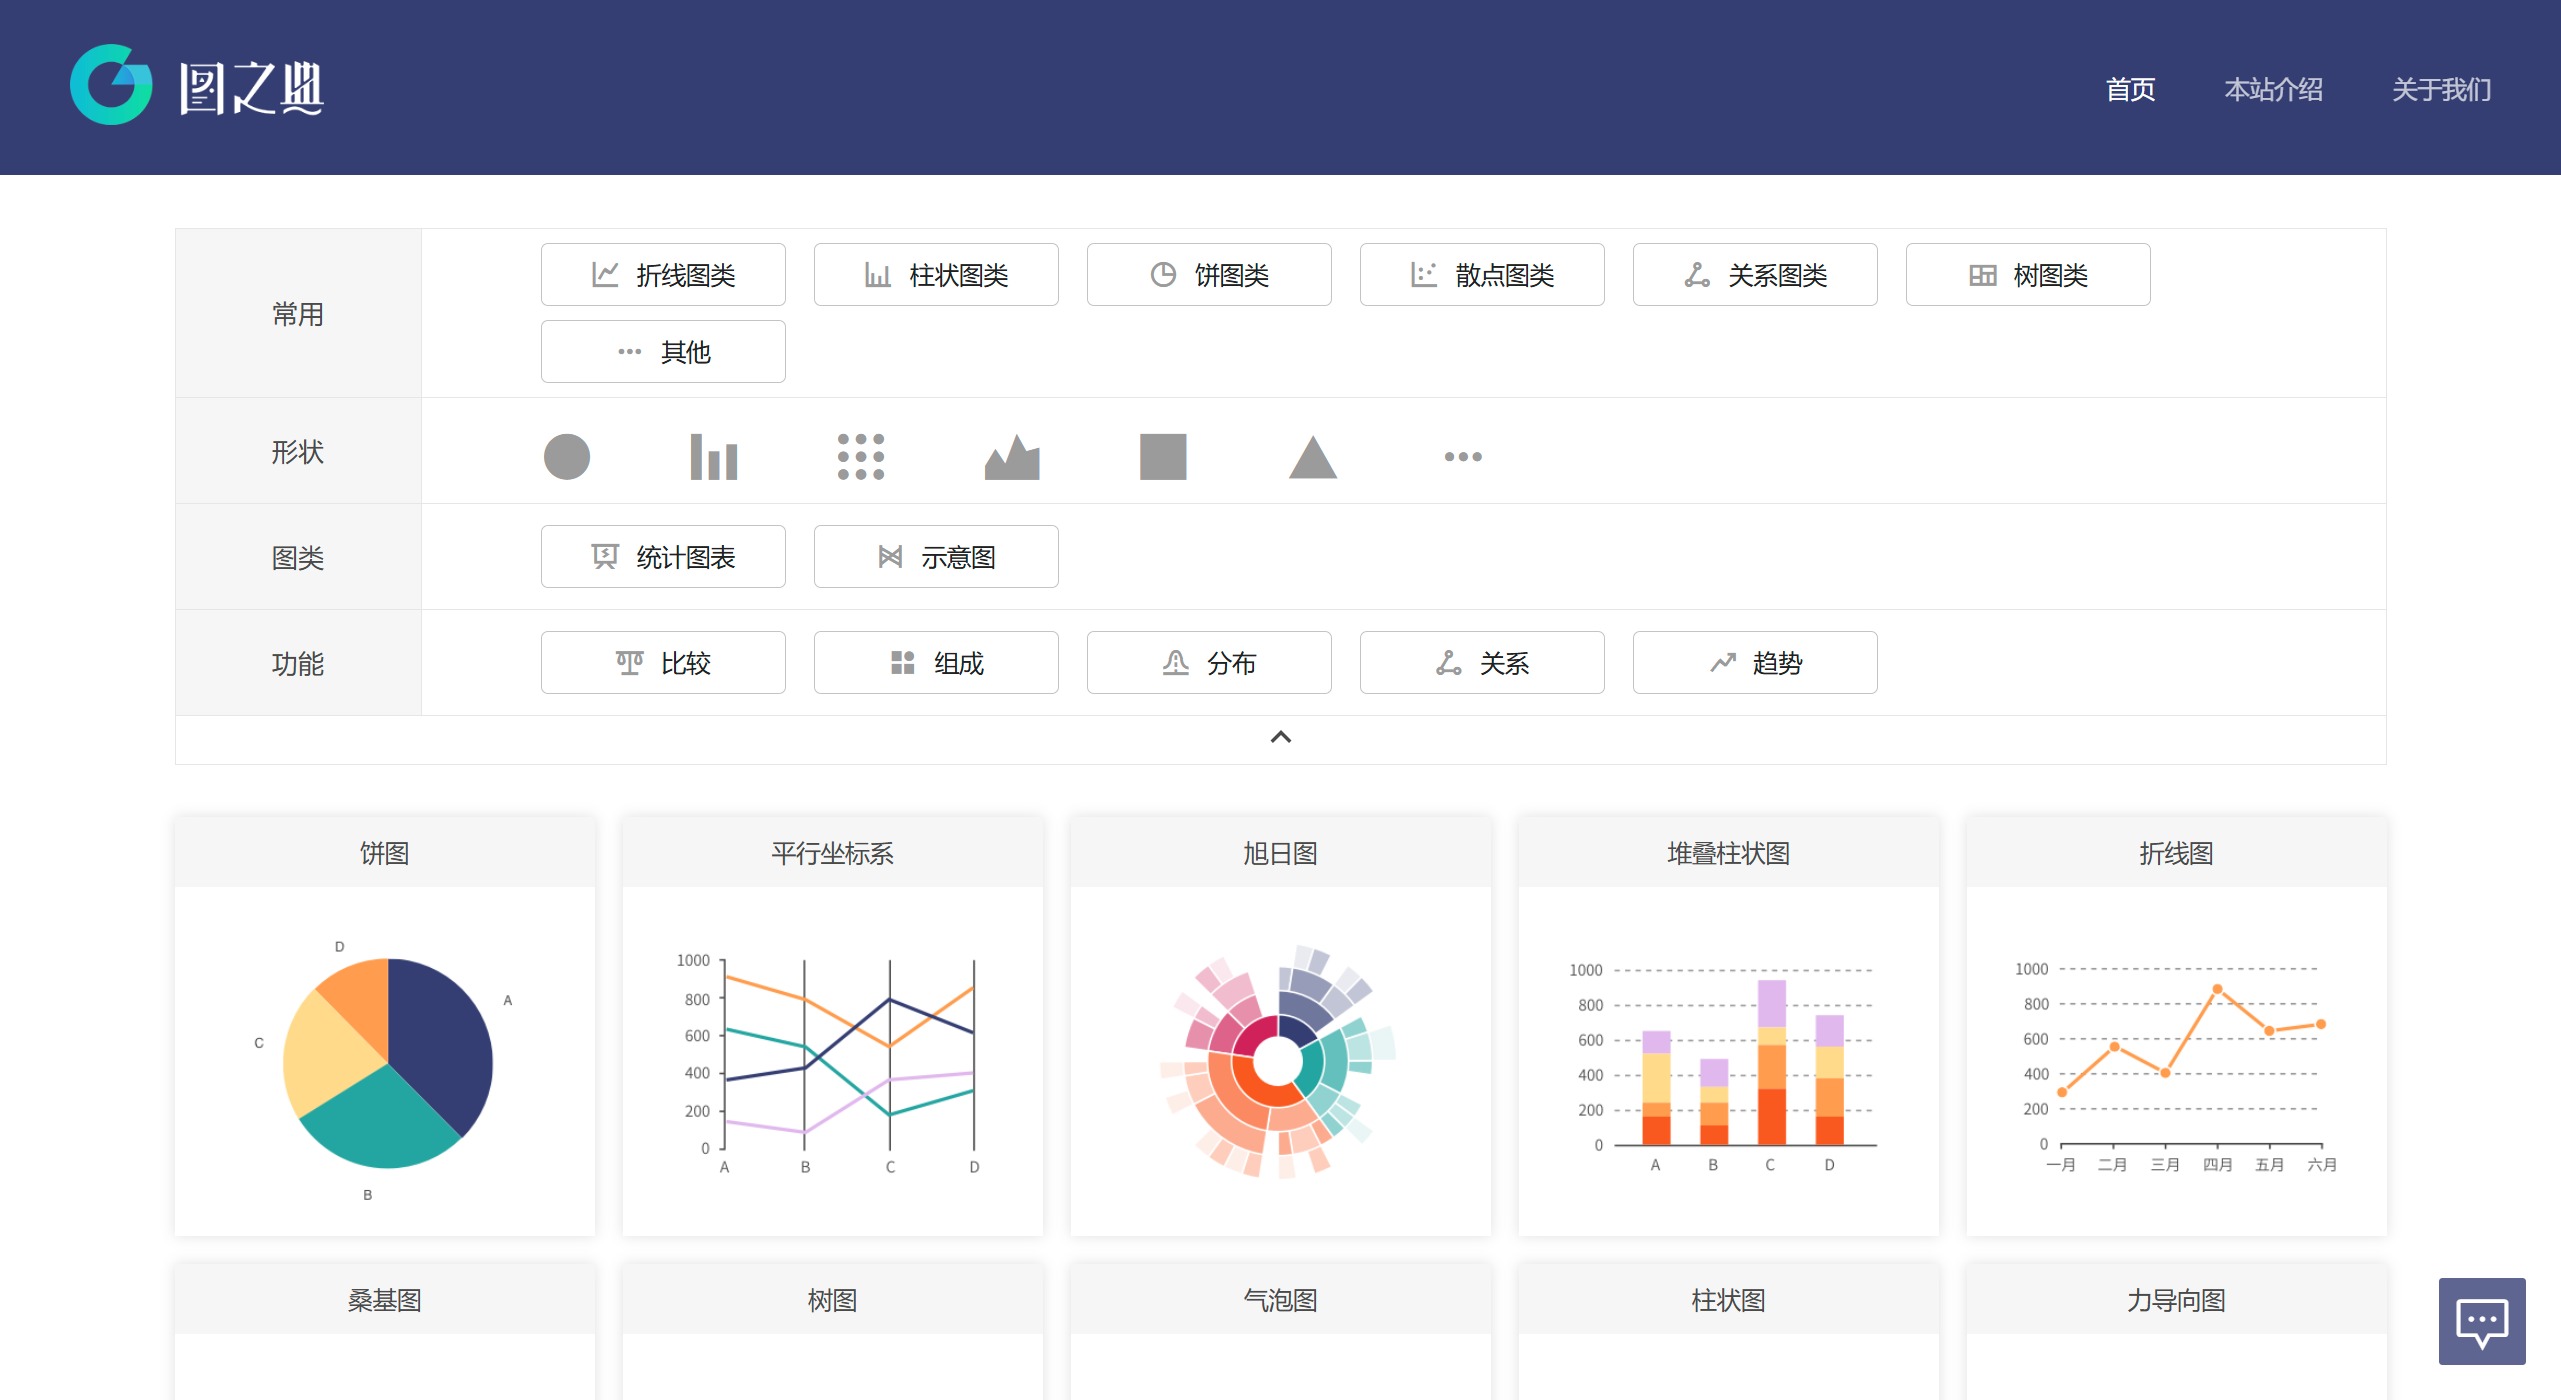Open the 平行坐标系 chart card

pyautogui.click(x=833, y=1027)
